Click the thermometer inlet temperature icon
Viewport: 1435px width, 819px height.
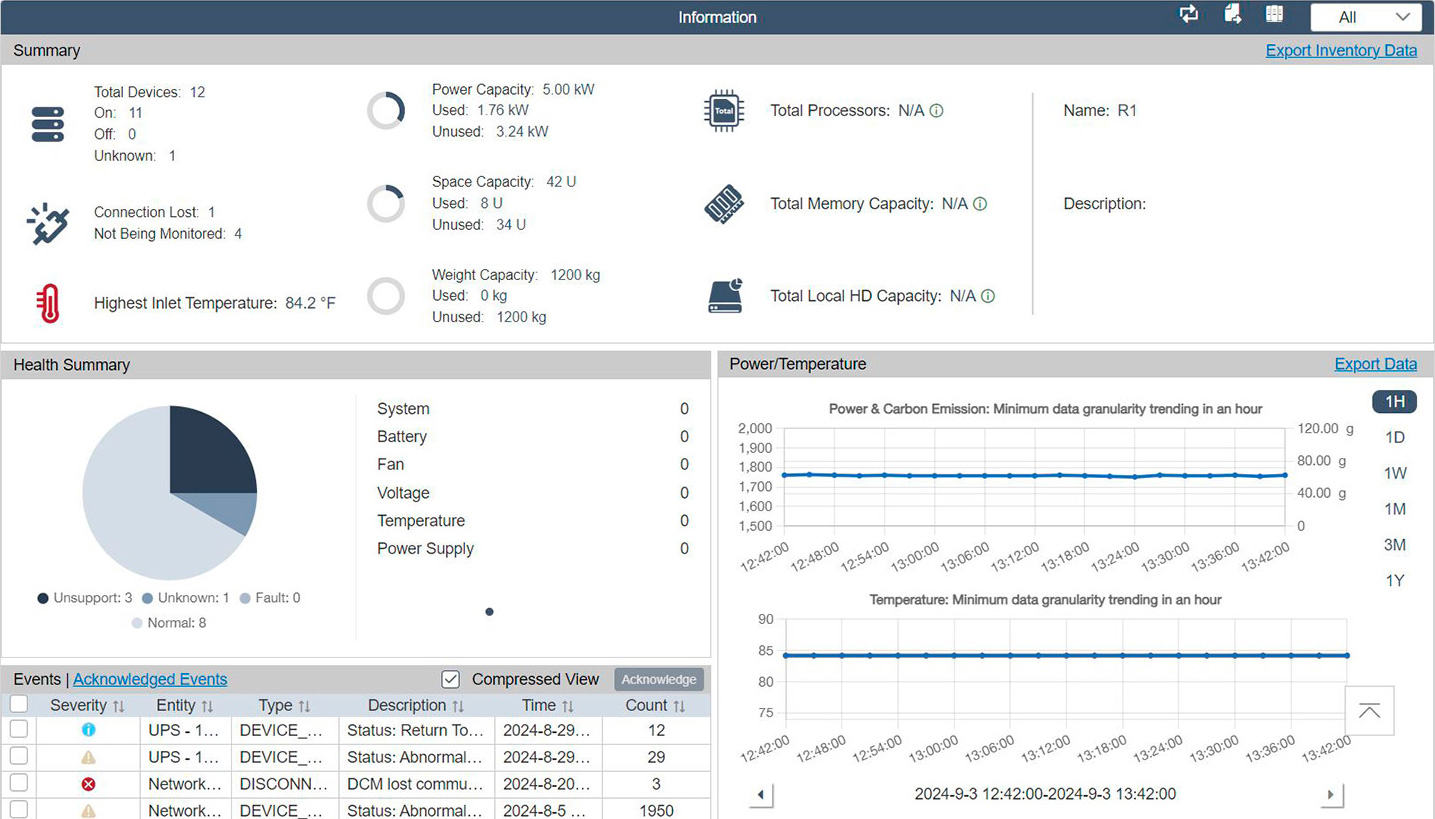click(x=47, y=303)
